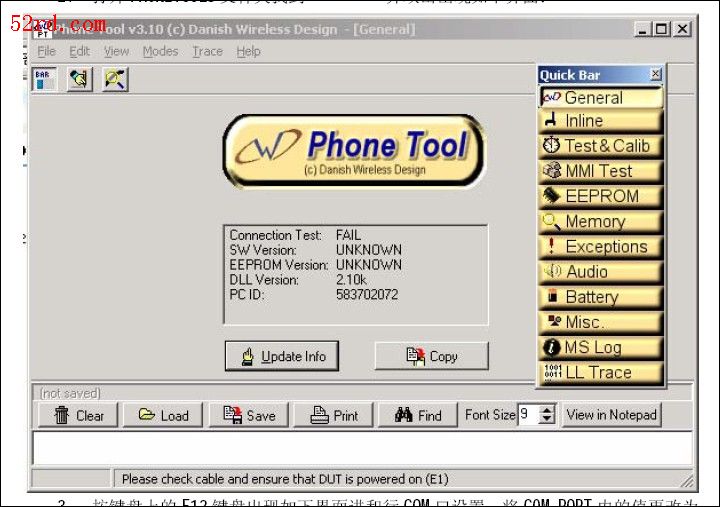Image resolution: width=720 pixels, height=507 pixels.
Task: Open the Trace menu
Action: (x=207, y=51)
